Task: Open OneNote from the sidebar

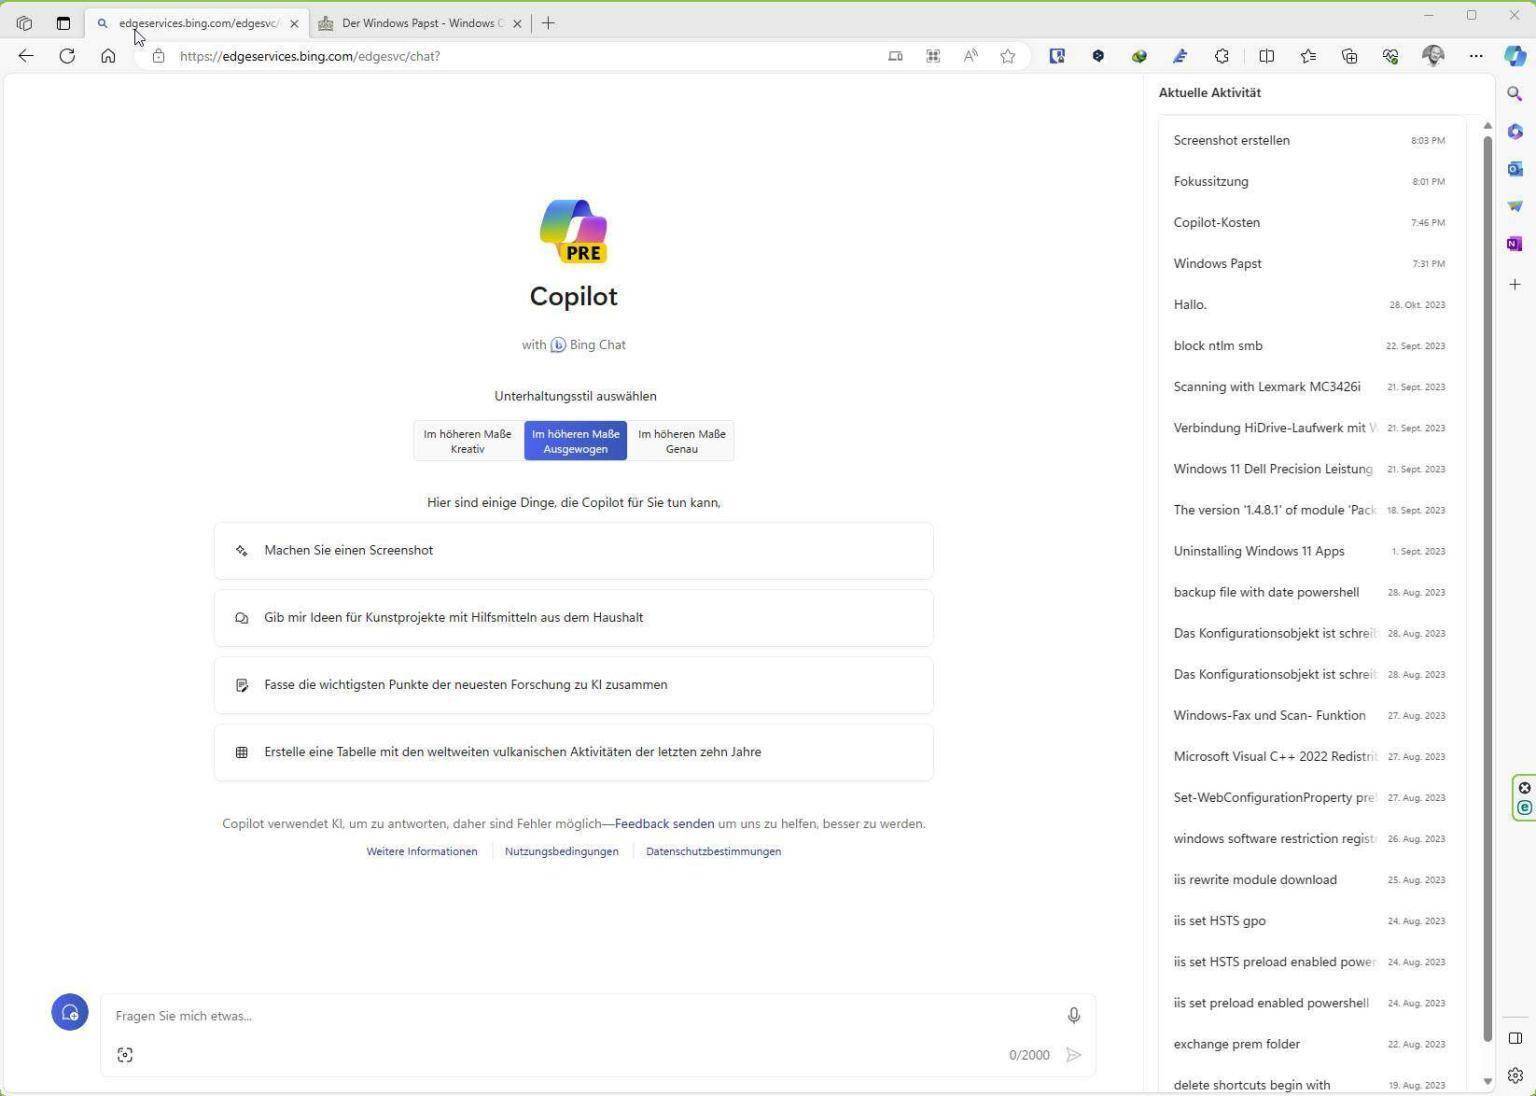Action: [x=1514, y=243]
